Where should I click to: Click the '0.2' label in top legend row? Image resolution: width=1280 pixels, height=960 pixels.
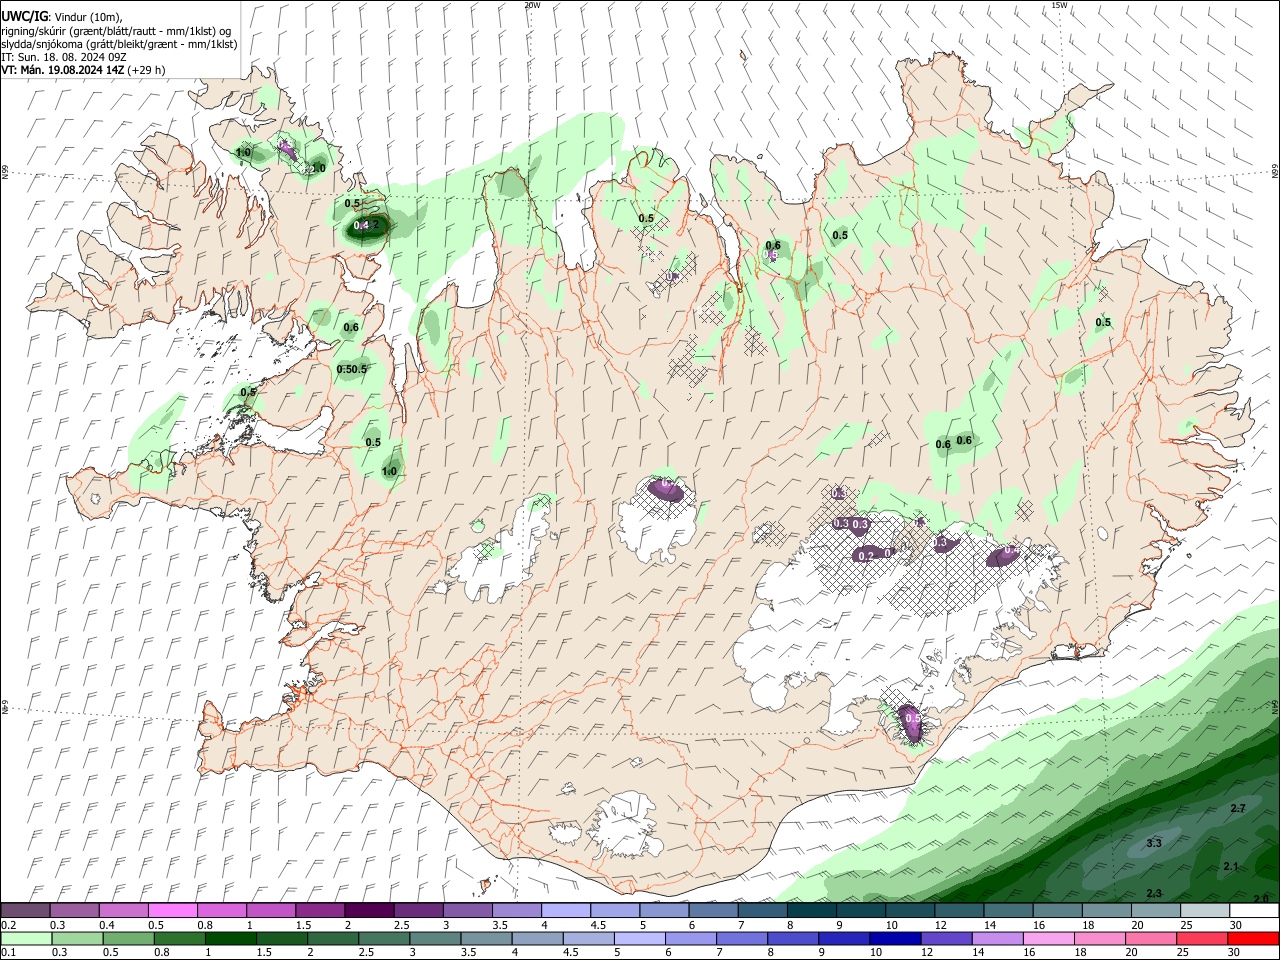click(x=8, y=925)
